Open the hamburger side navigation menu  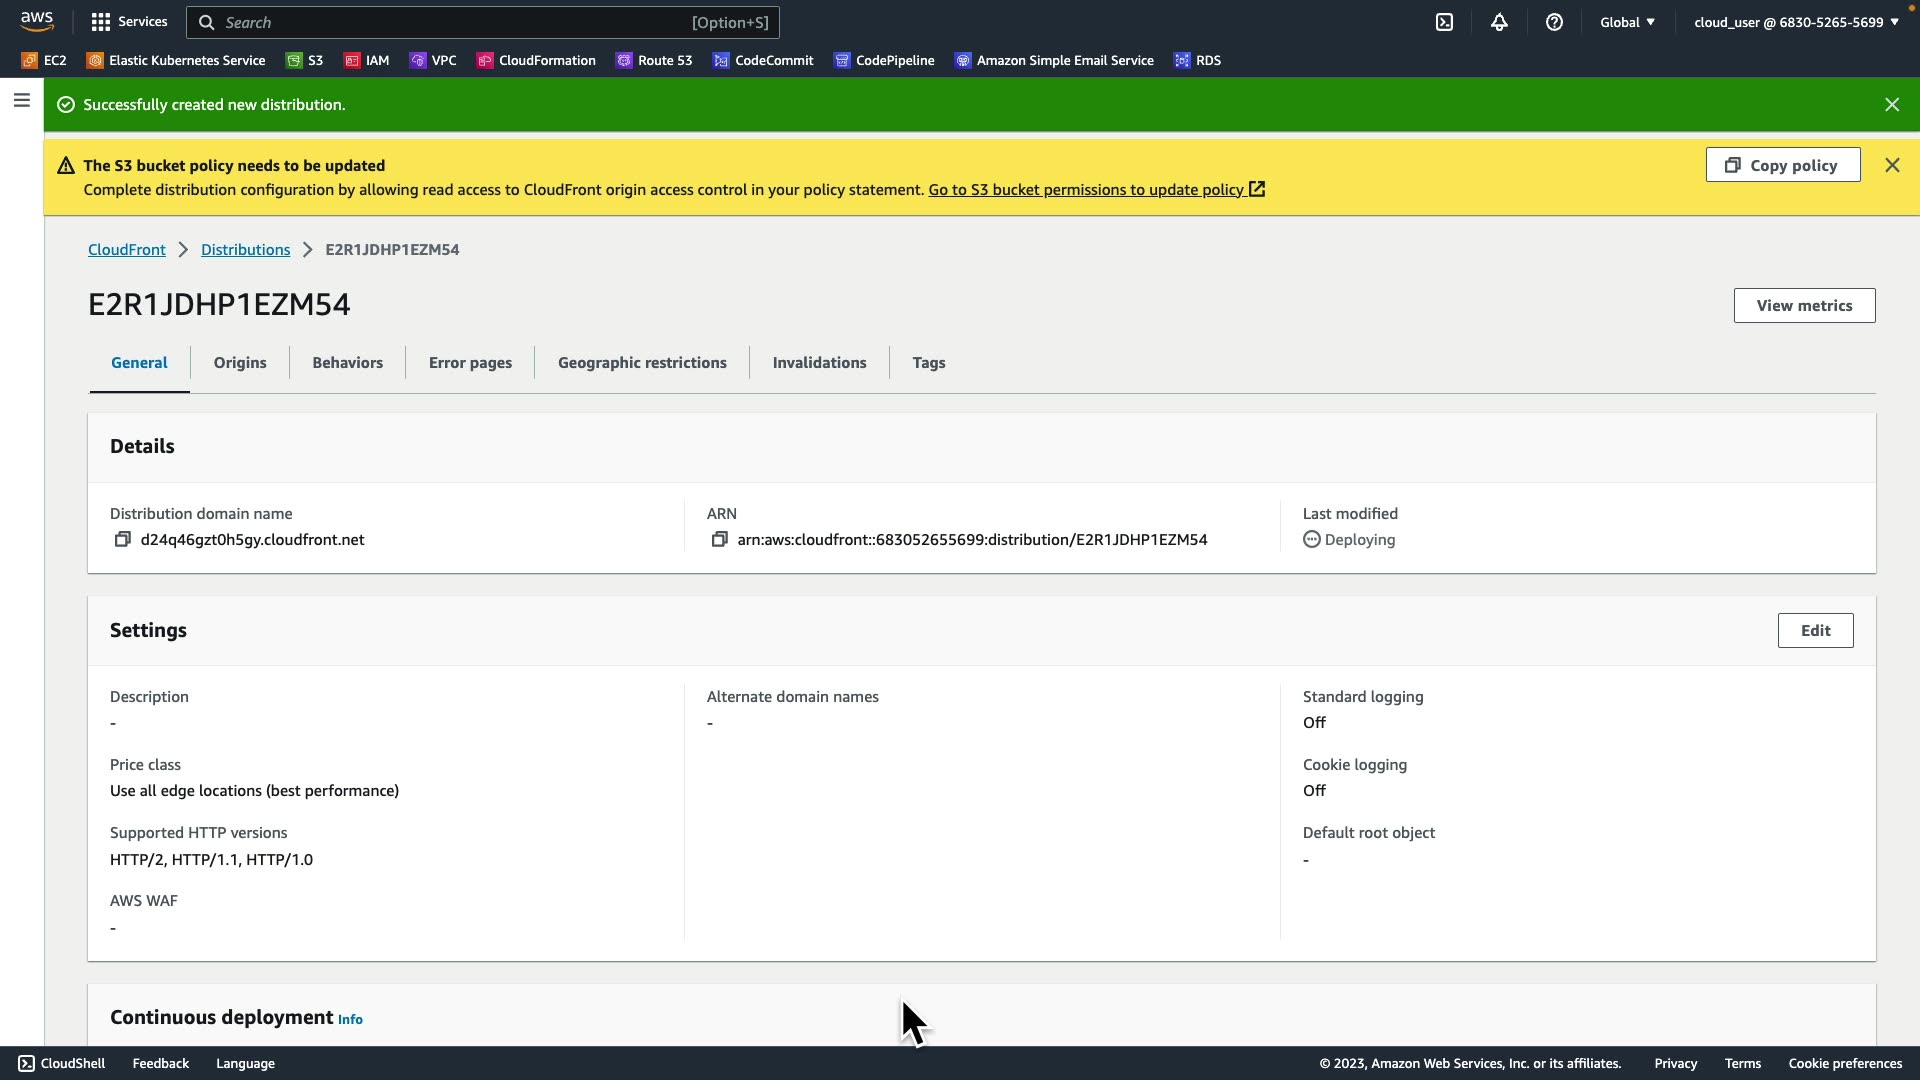click(21, 100)
